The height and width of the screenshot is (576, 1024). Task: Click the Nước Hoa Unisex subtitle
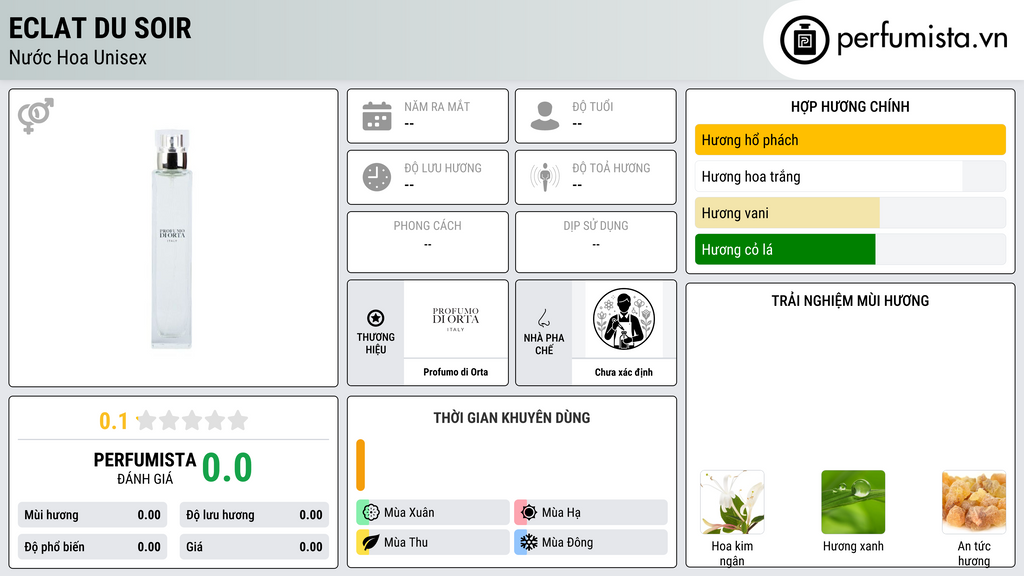(x=78, y=57)
